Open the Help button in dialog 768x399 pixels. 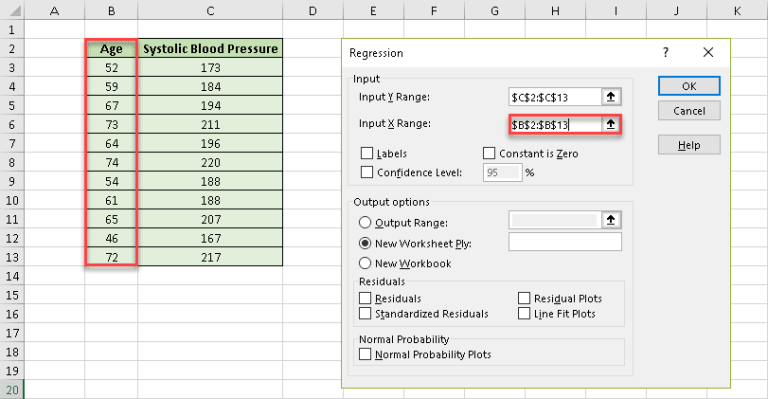pyautogui.click(x=689, y=145)
